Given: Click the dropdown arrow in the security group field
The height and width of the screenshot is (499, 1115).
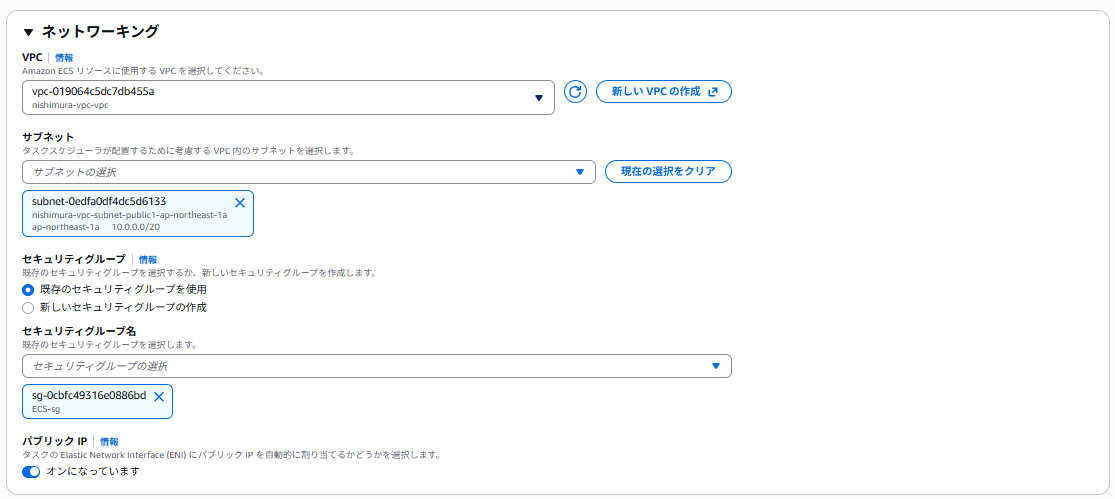Looking at the screenshot, I should (716, 366).
